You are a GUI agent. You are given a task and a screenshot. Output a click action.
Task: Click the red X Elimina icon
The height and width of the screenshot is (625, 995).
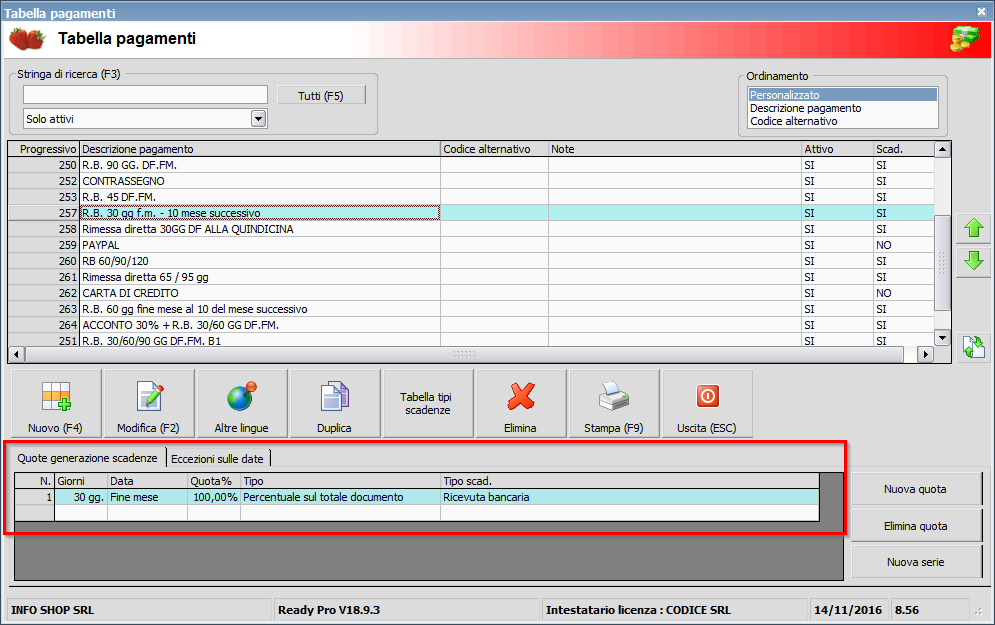coord(520,396)
